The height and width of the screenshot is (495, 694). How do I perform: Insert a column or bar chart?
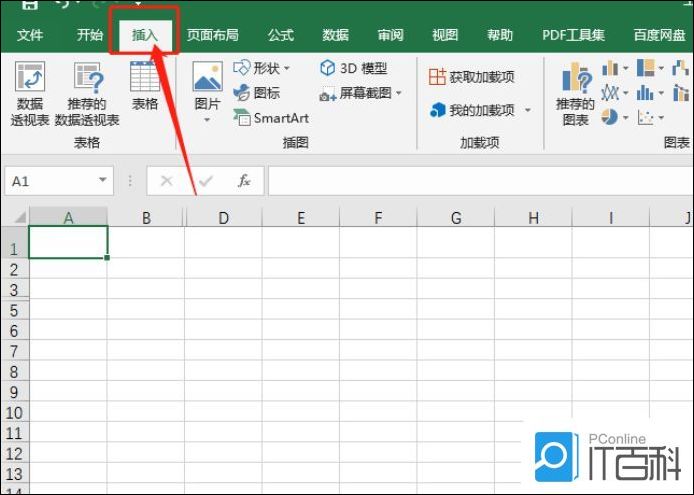click(x=610, y=68)
